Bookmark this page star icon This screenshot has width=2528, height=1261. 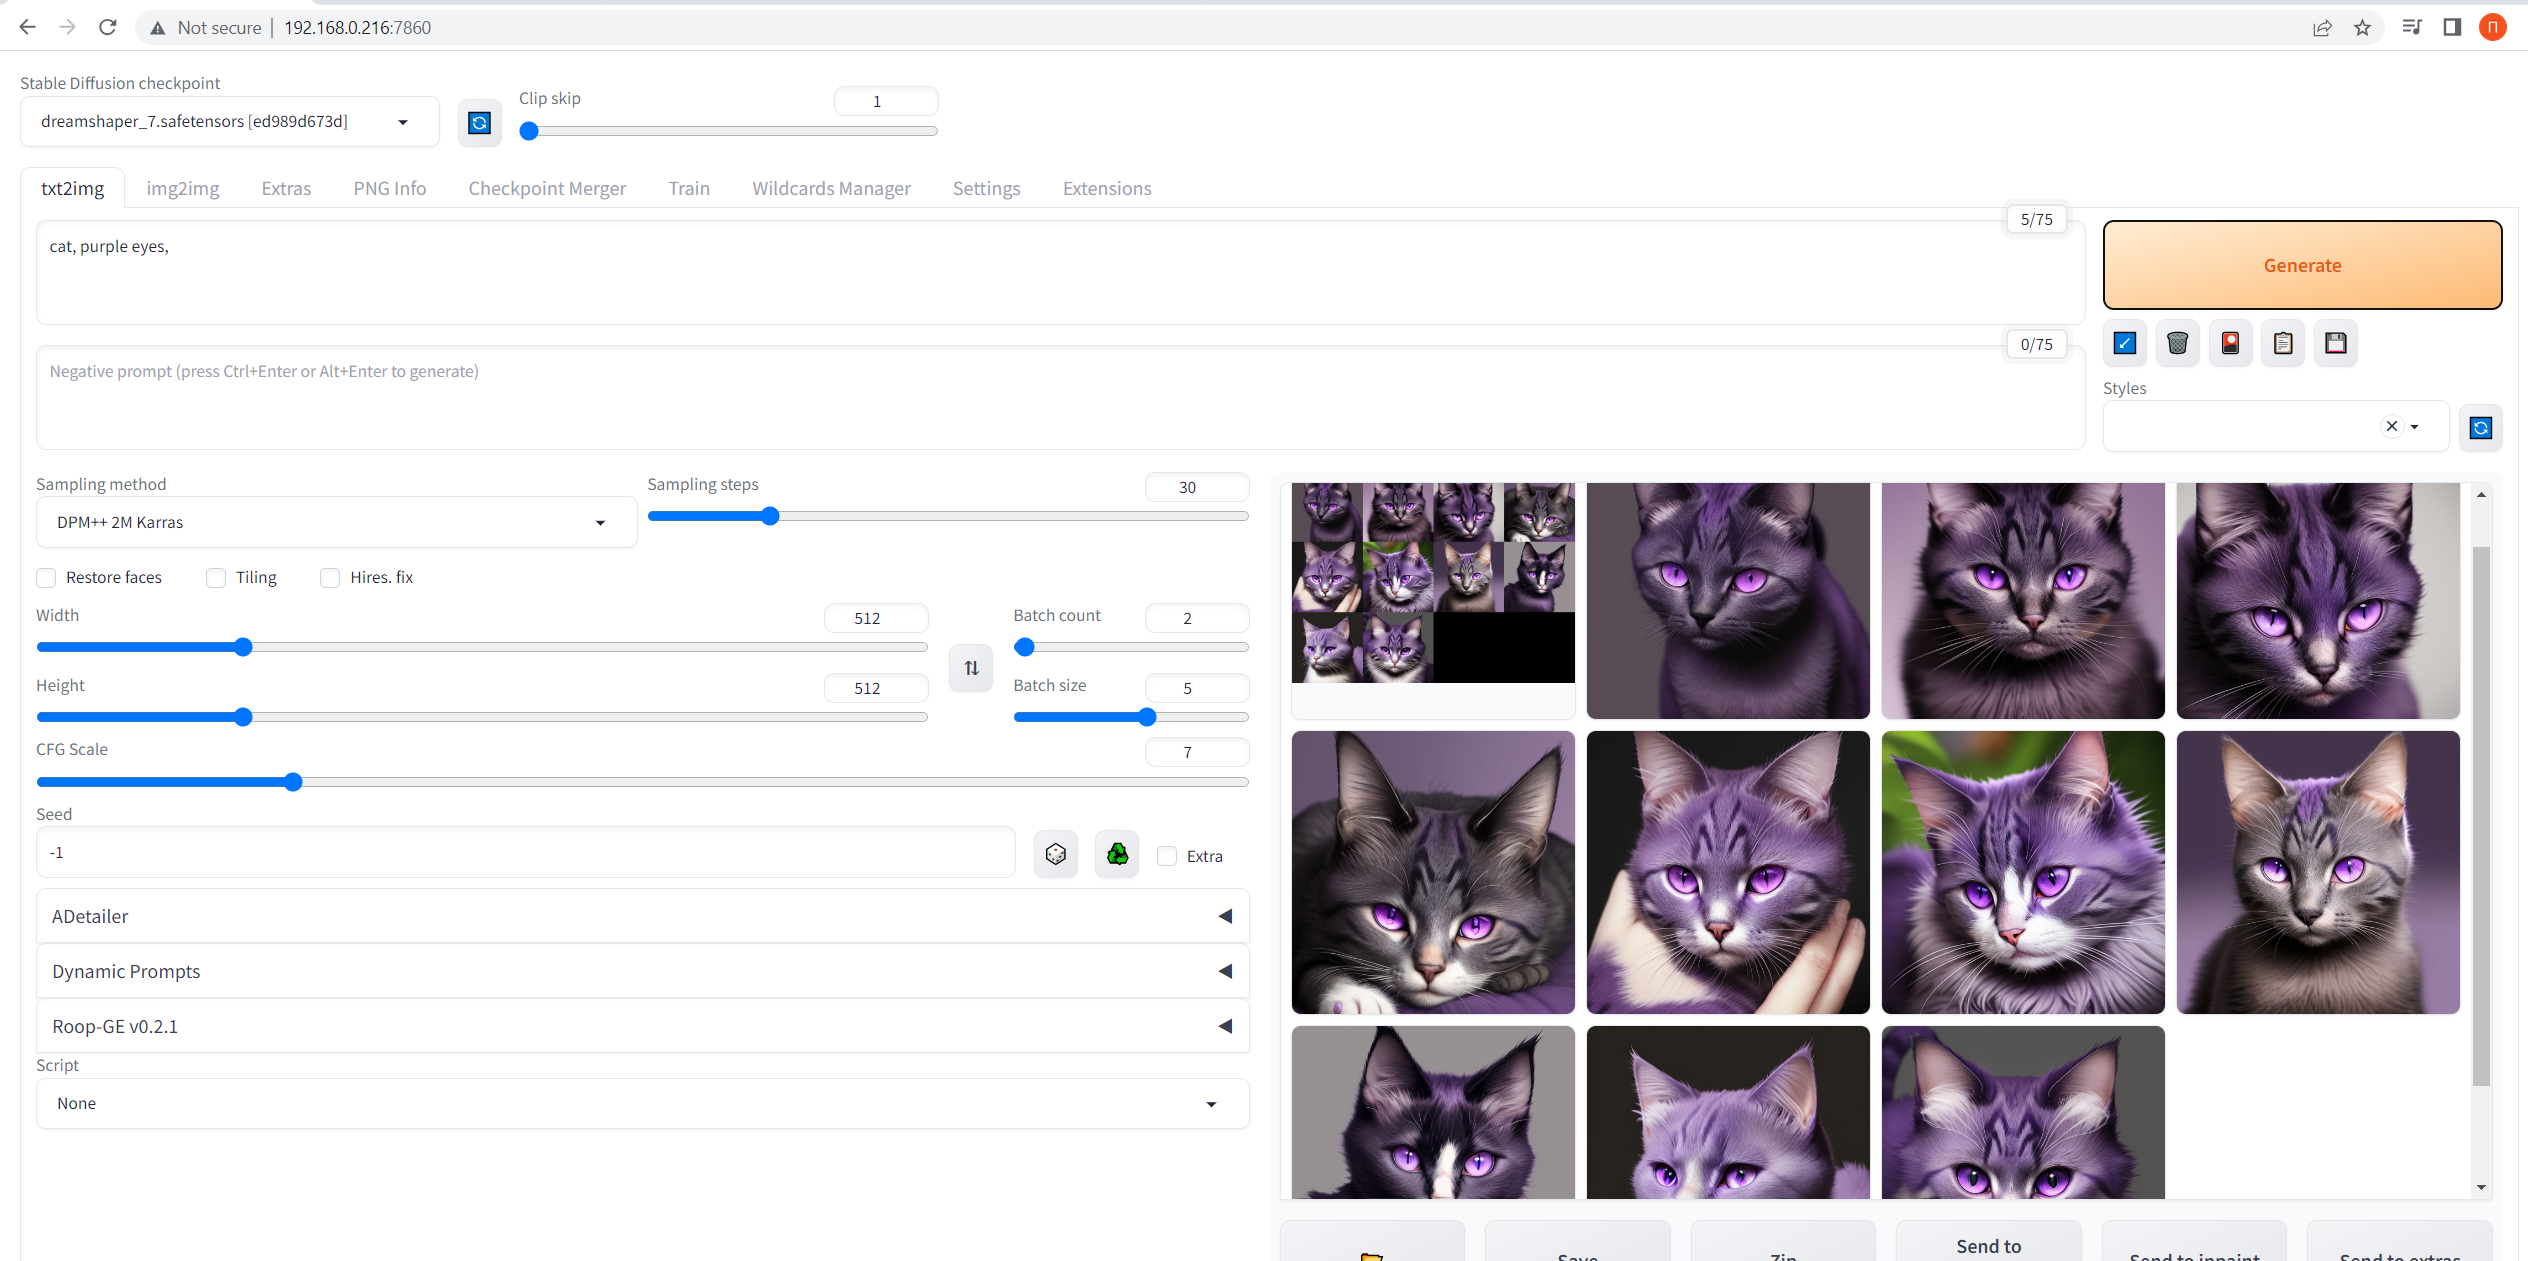click(x=2362, y=27)
